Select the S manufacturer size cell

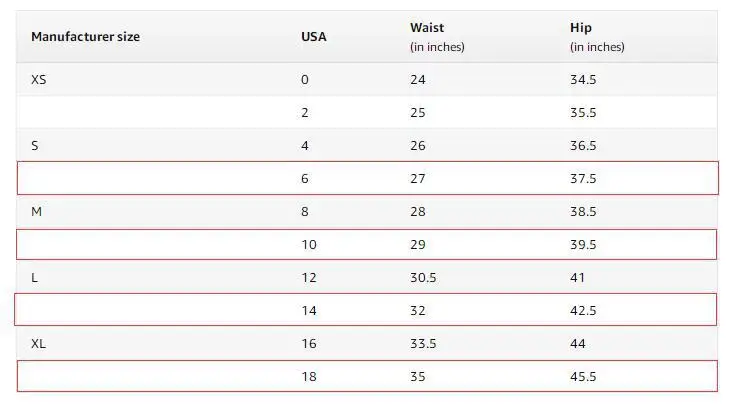pyautogui.click(x=34, y=146)
